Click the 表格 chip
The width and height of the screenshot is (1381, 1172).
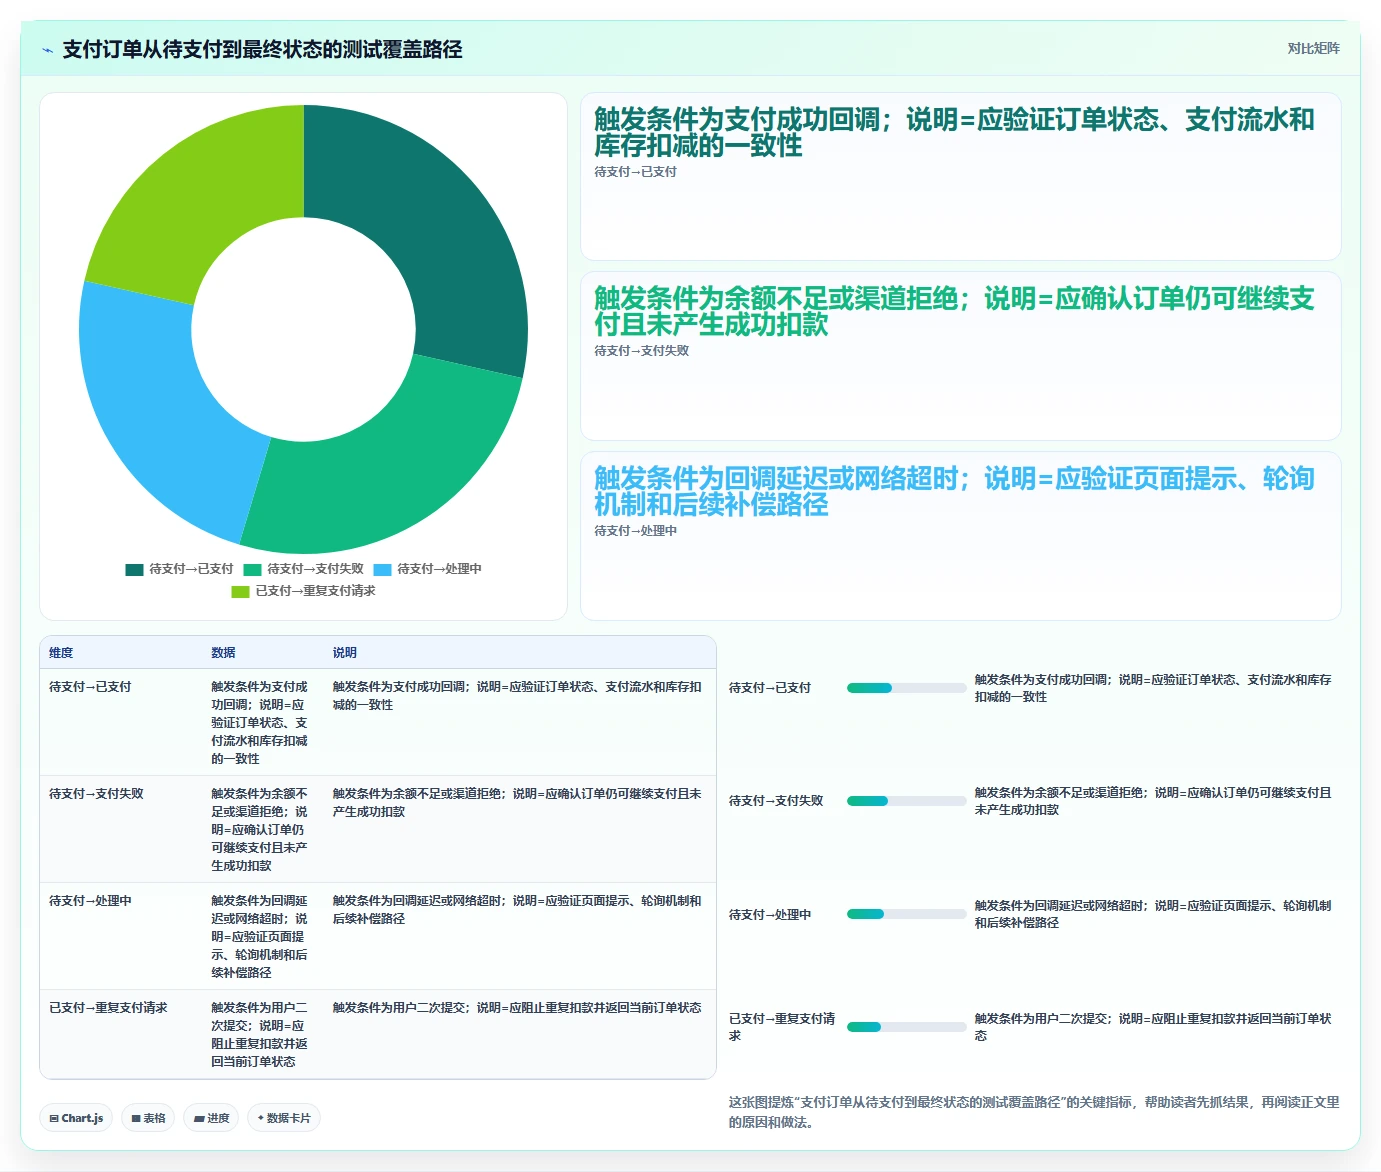coord(148,1118)
